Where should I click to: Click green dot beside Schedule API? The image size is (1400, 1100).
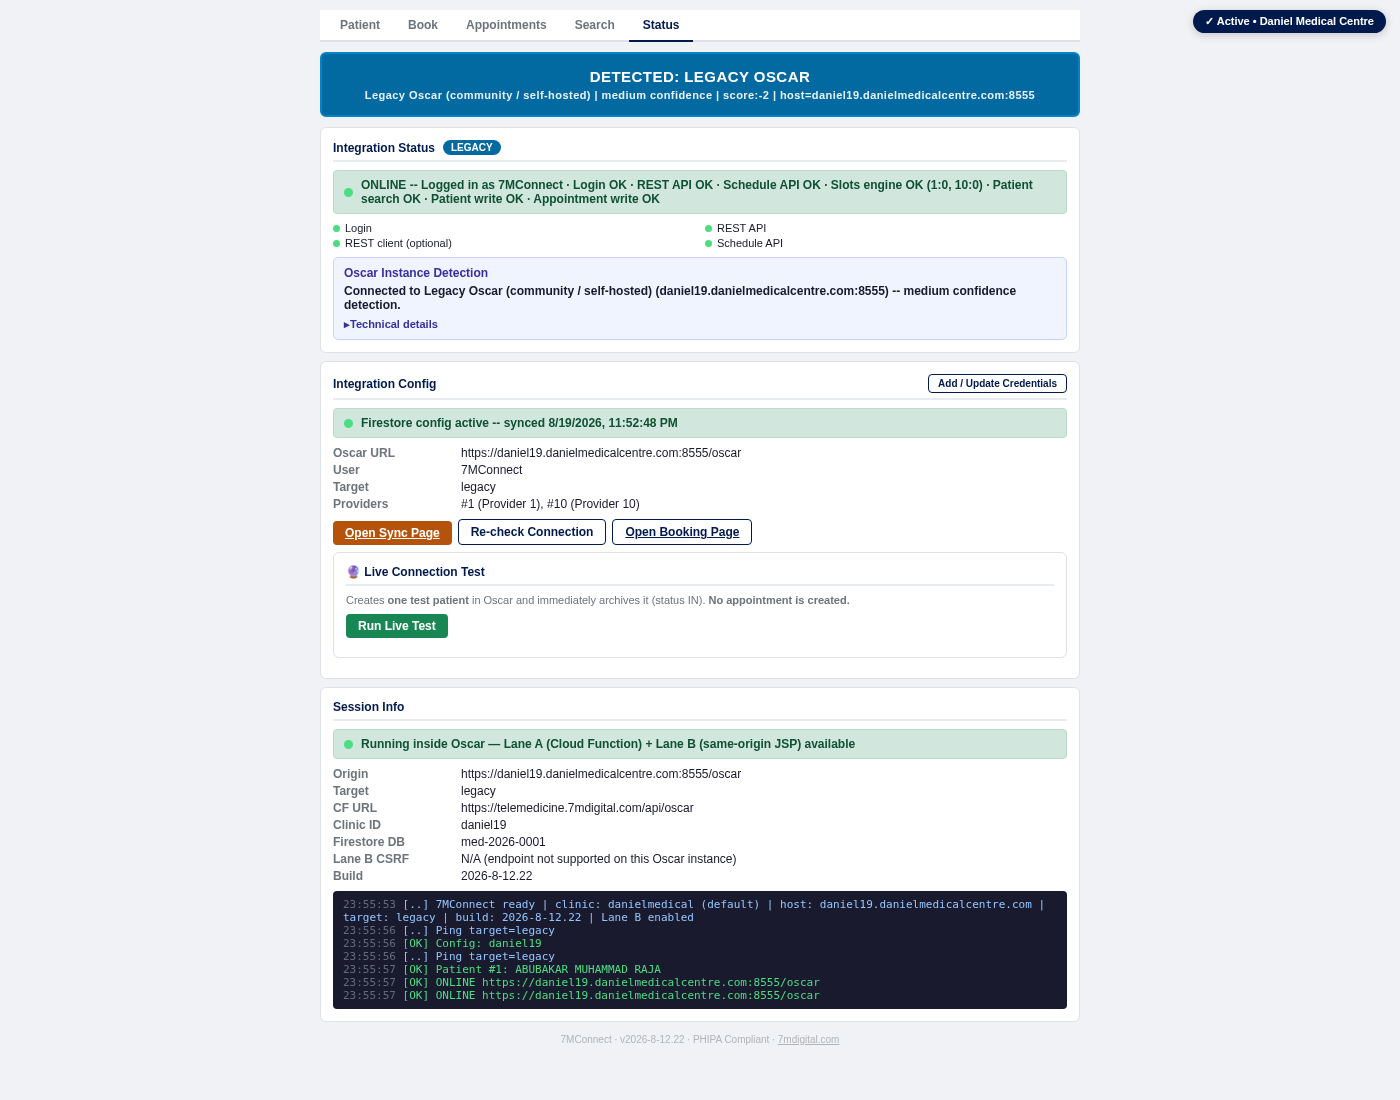[x=709, y=244]
